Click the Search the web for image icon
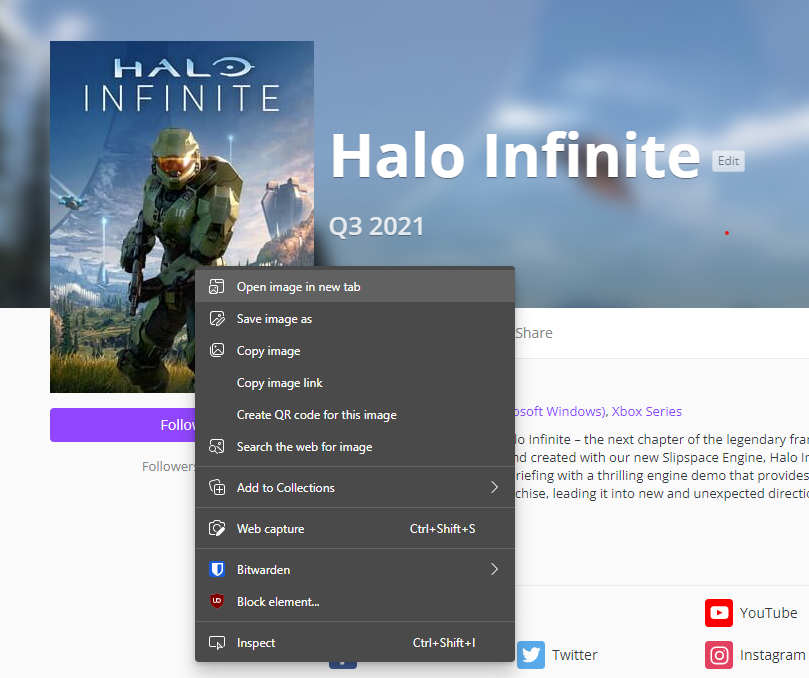Screen dimensions: 809x678 click(217, 446)
